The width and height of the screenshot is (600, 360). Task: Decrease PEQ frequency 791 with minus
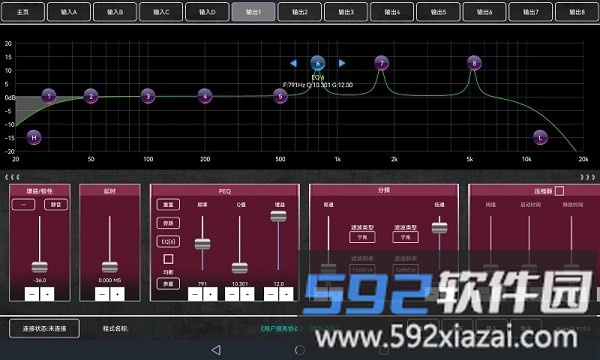point(195,294)
